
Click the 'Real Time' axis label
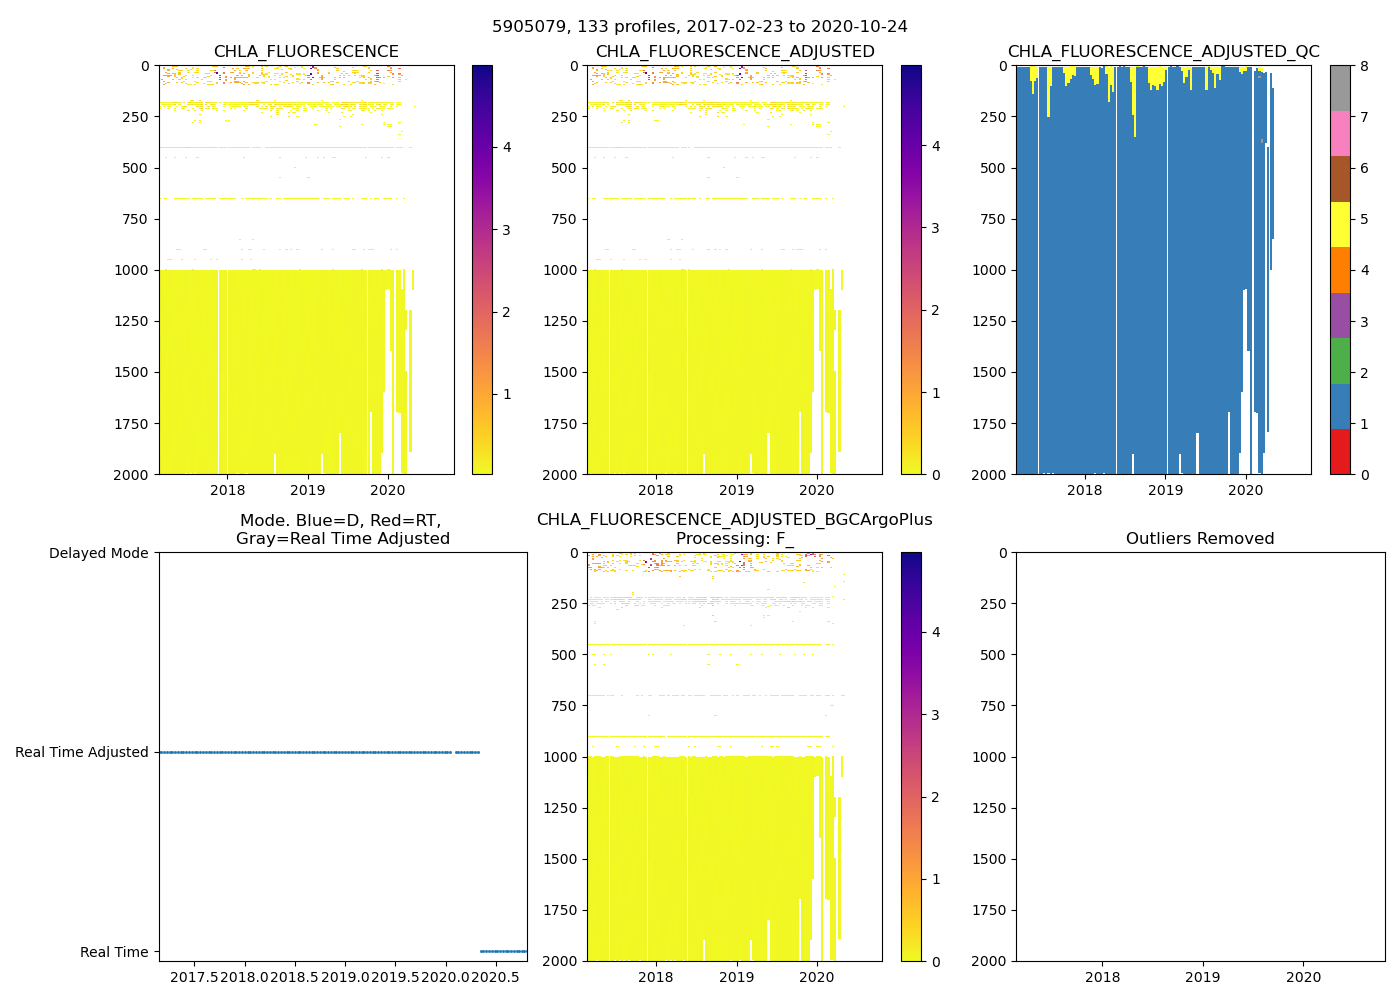coord(114,952)
